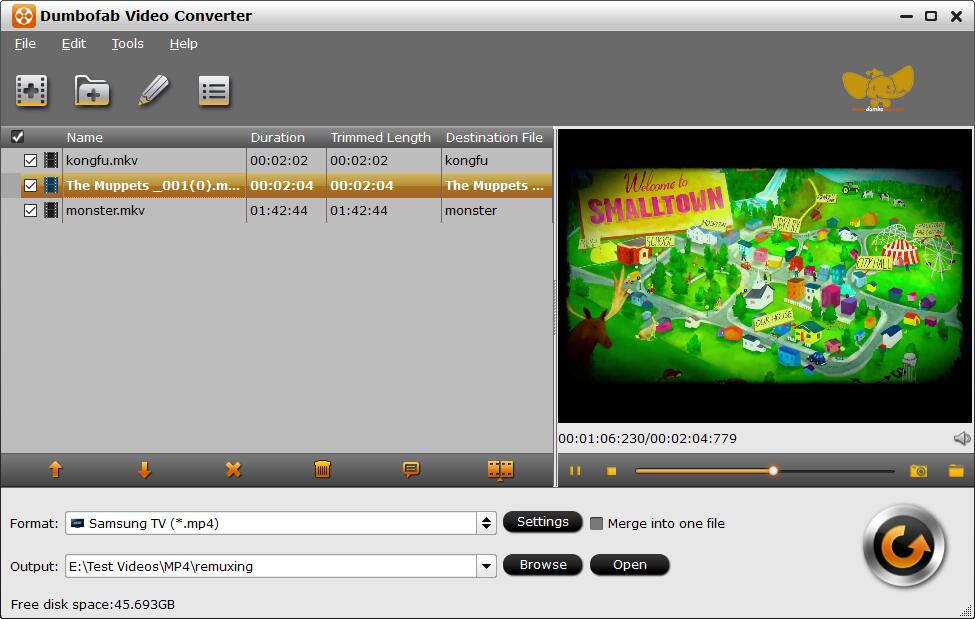Viewport: 975px width, 619px height.
Task: Click kongfu.mkv duration 00:02:02
Action: pos(279,161)
